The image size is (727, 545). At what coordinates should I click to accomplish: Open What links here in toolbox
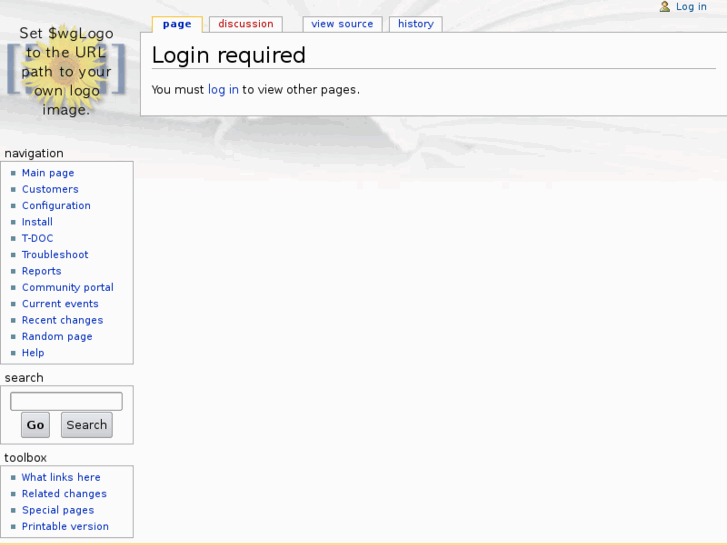pos(61,477)
